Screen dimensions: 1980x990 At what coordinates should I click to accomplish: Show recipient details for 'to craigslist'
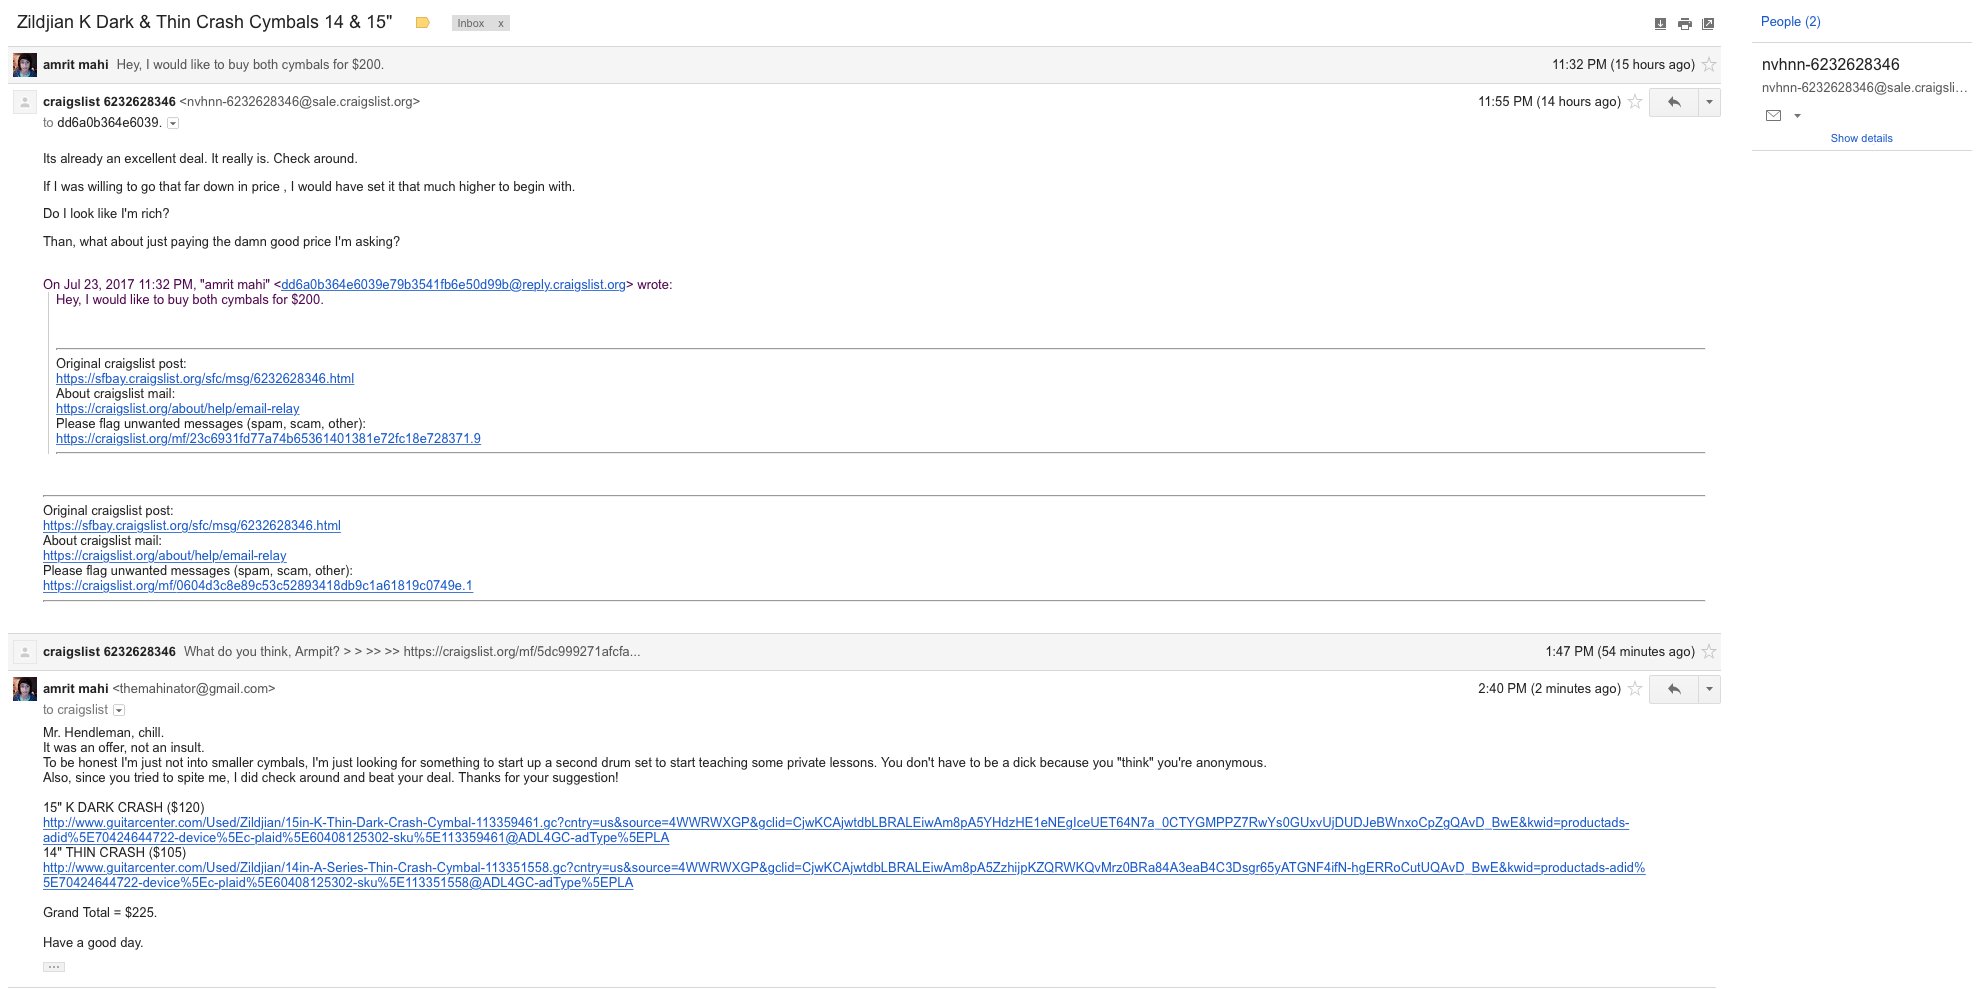119,710
